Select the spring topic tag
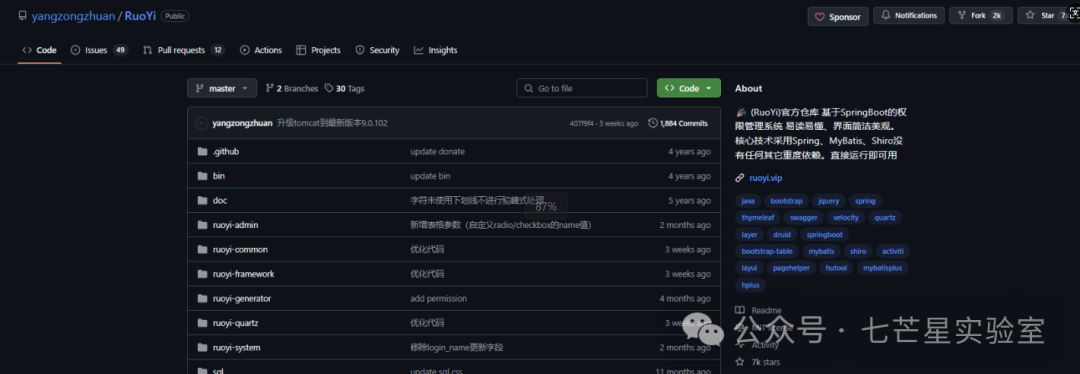Image resolution: width=1080 pixels, height=374 pixels. pos(865,201)
